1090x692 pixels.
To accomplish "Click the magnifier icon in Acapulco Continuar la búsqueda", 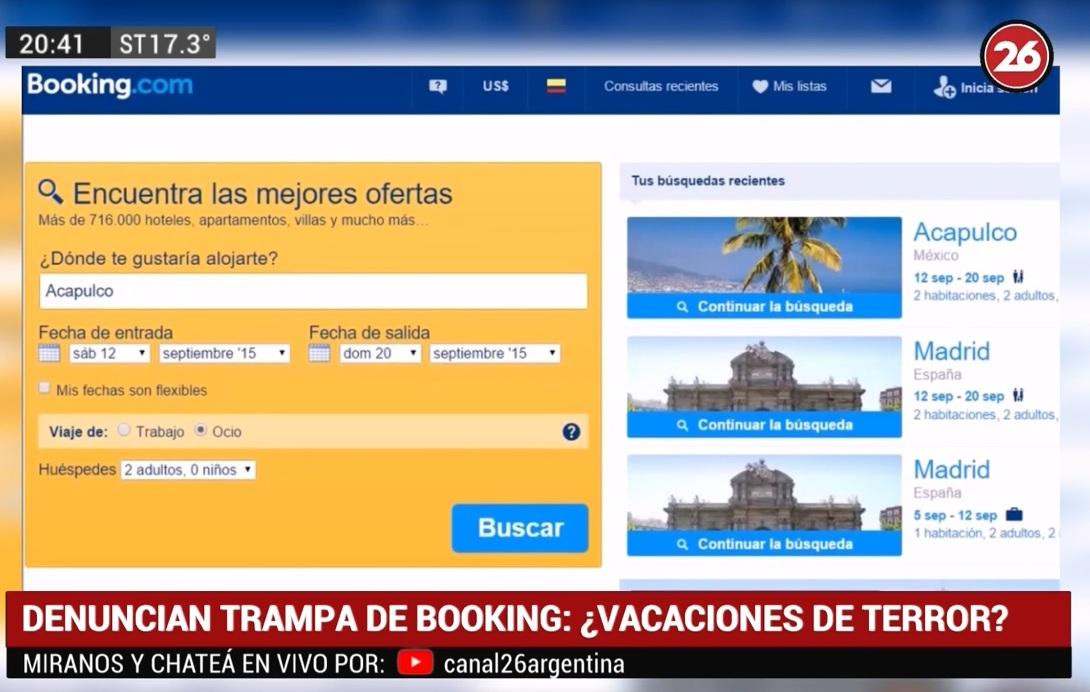I will pos(683,307).
